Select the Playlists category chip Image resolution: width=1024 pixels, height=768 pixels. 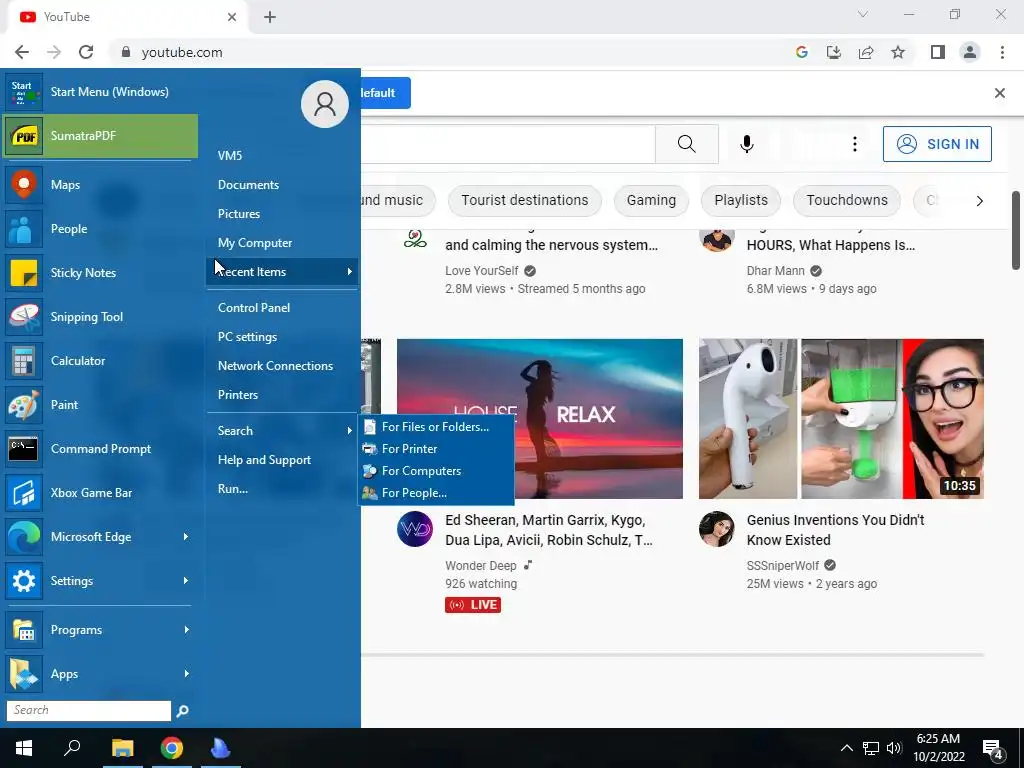click(x=741, y=200)
